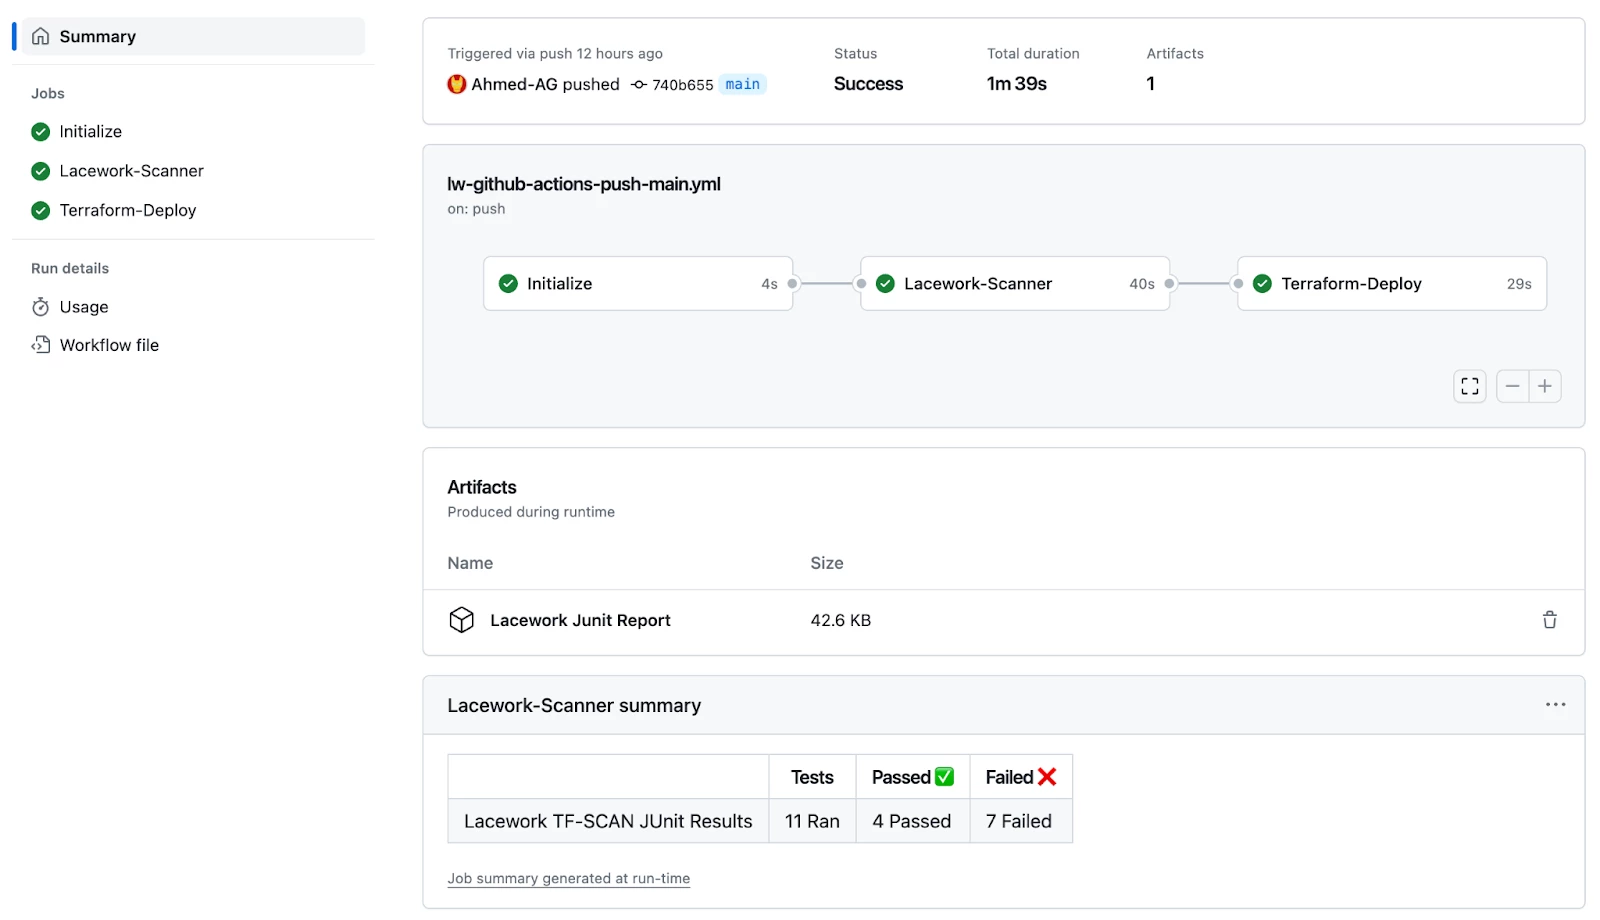
Task: Click the Failed column header
Action: coord(1020,777)
